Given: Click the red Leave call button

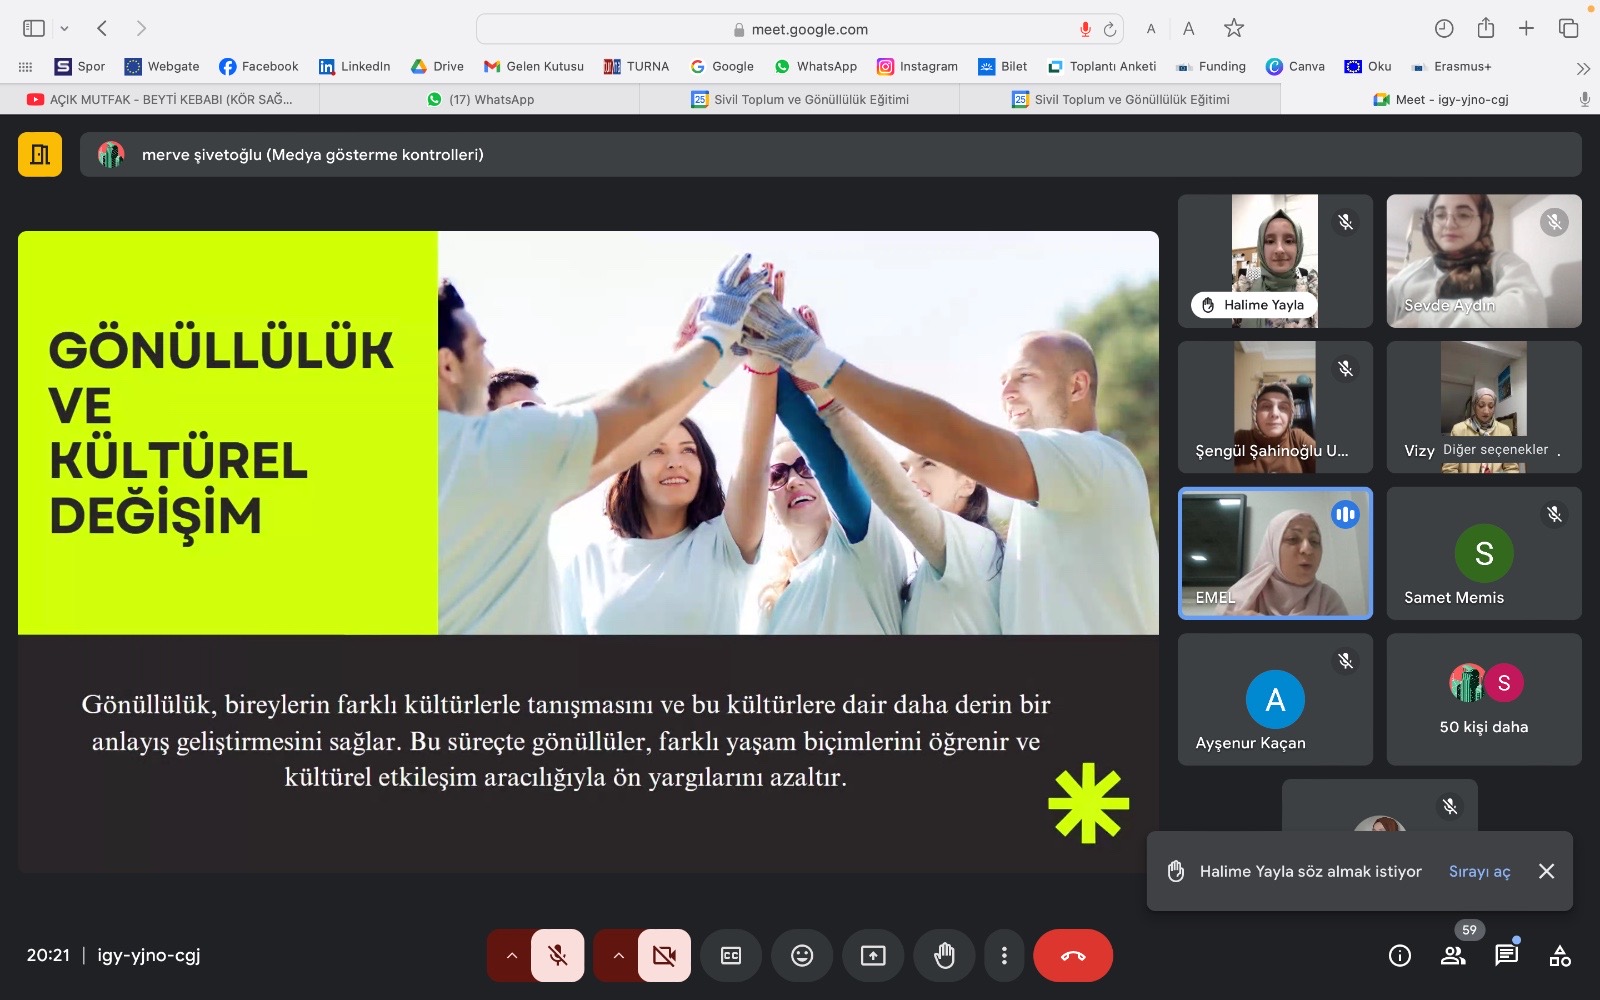Looking at the screenshot, I should click(1072, 956).
